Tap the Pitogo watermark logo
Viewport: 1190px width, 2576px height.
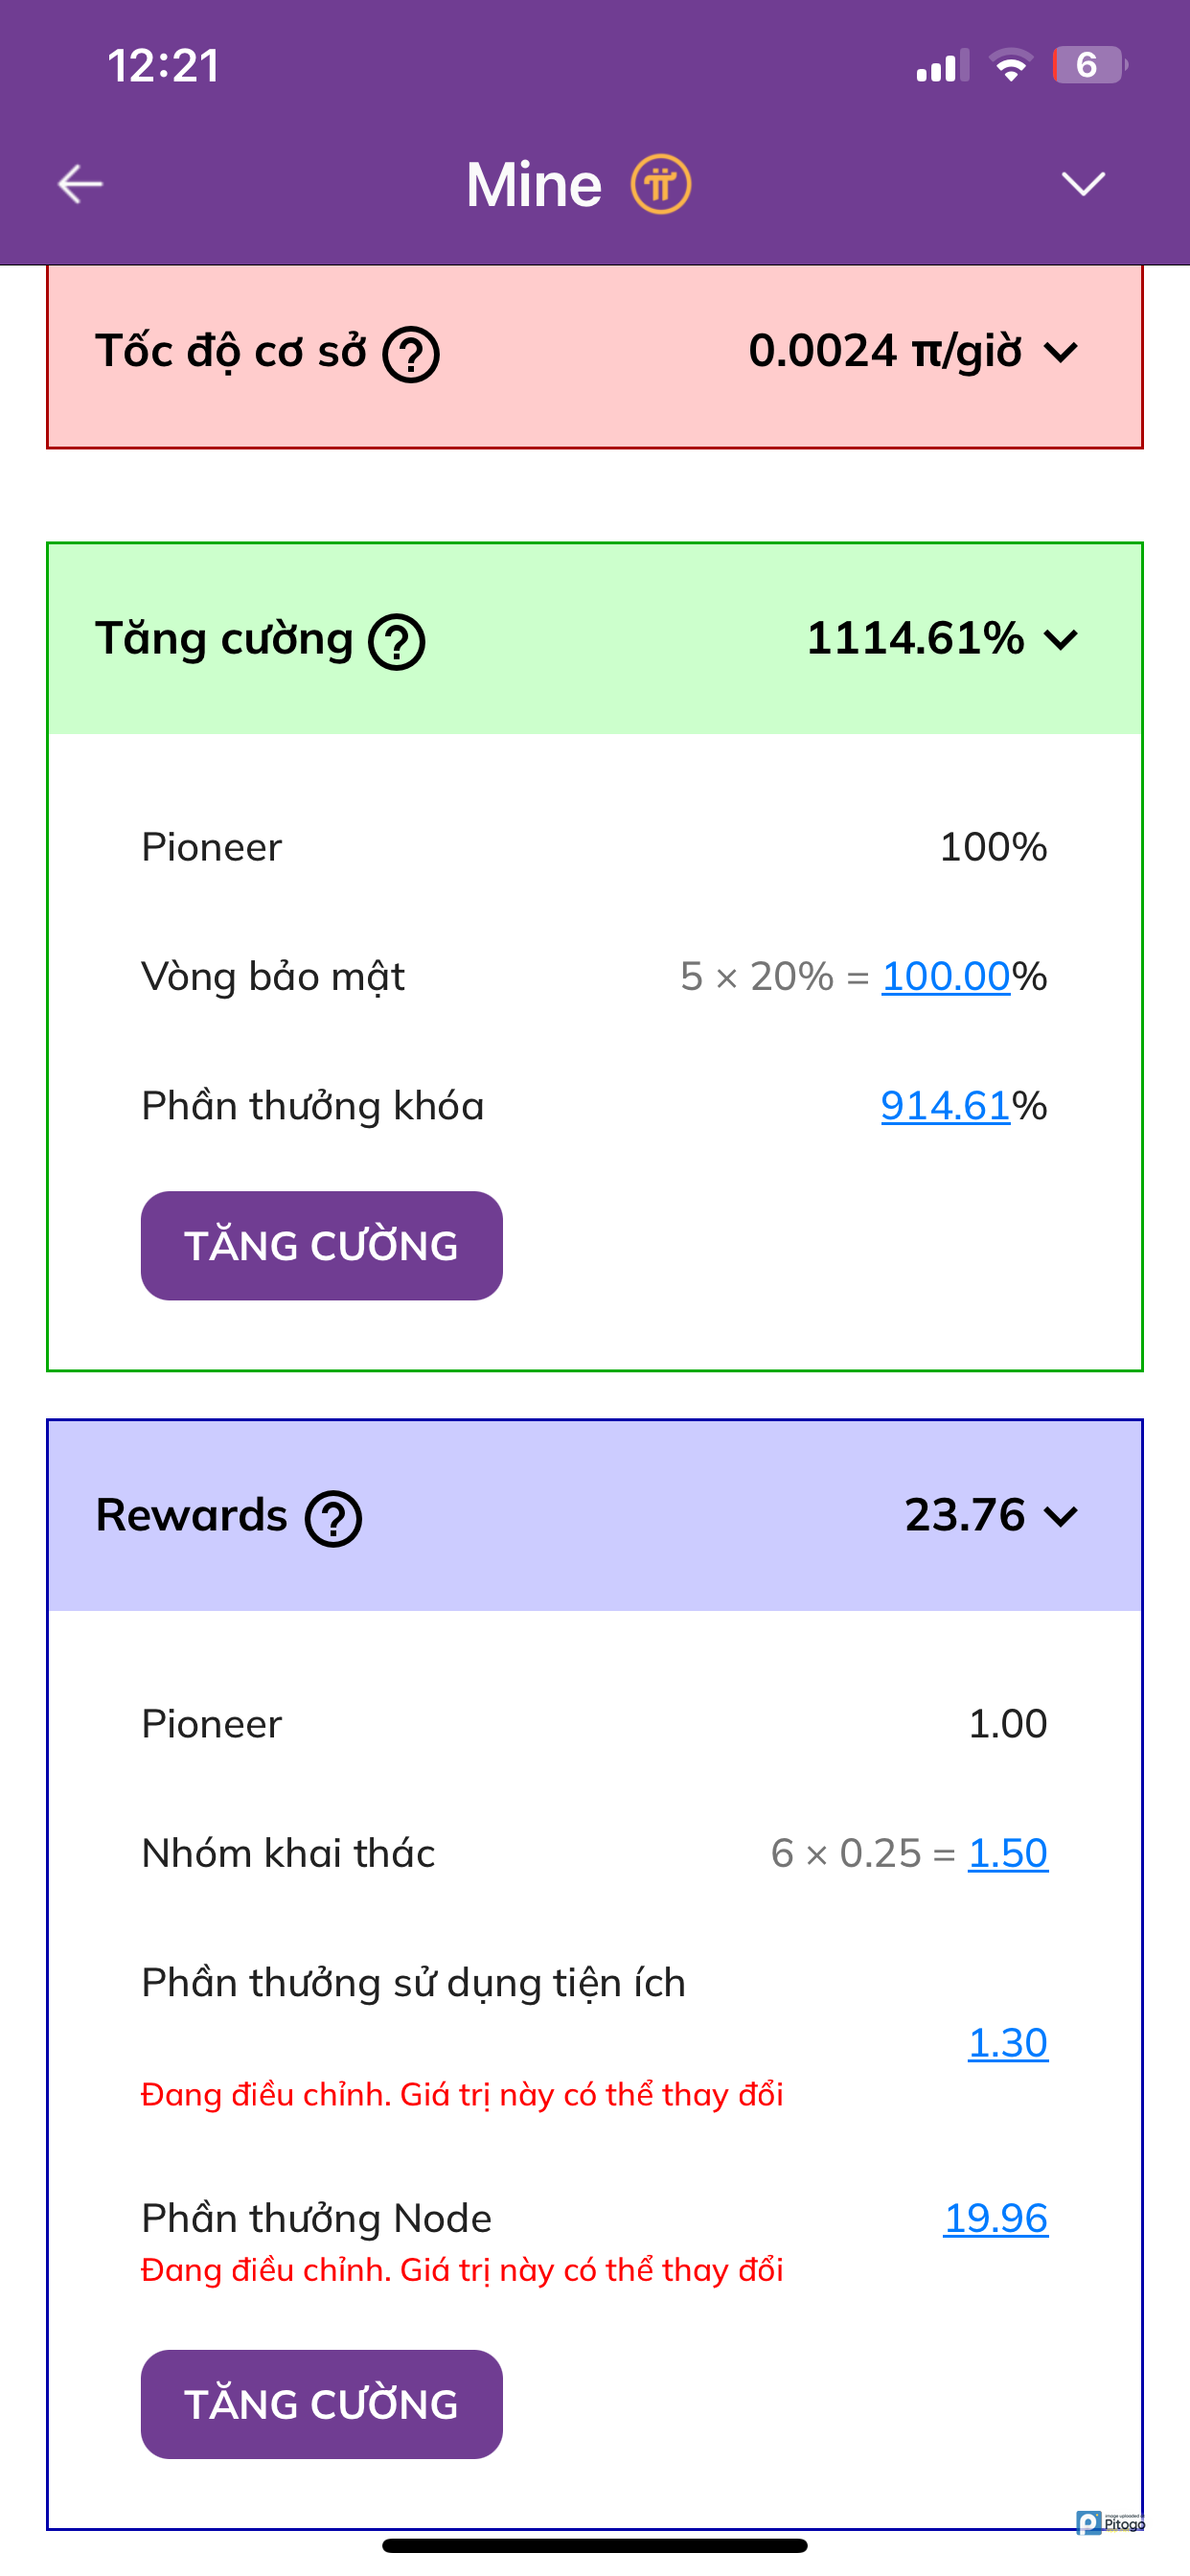coord(1111,2521)
